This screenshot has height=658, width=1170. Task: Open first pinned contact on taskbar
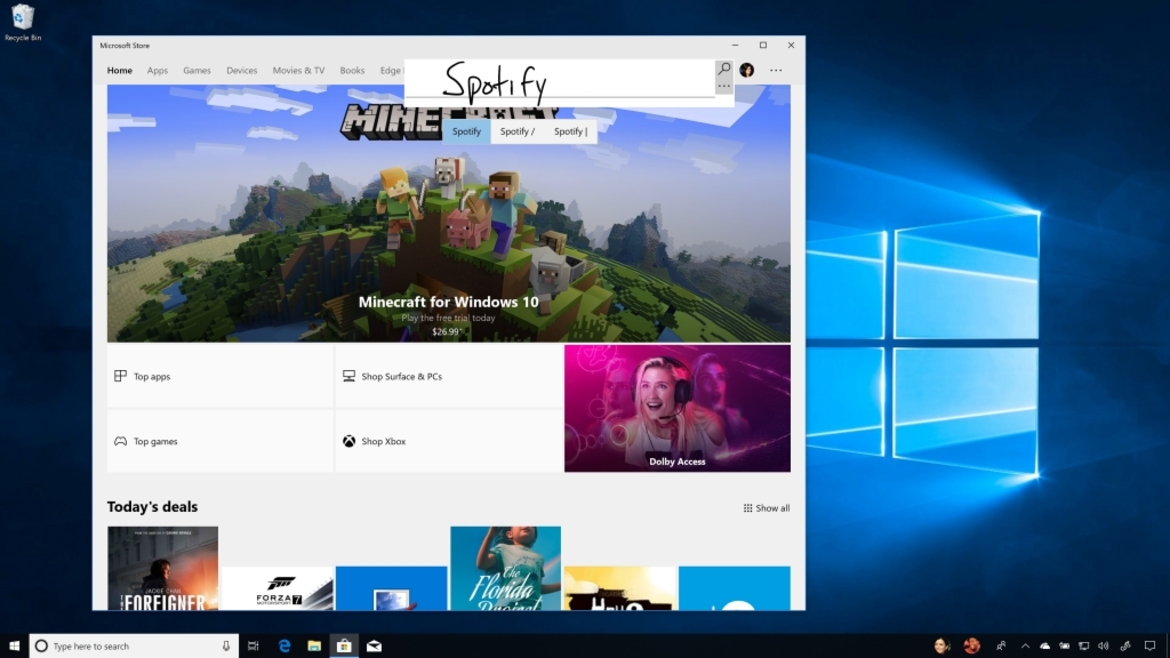coord(942,646)
